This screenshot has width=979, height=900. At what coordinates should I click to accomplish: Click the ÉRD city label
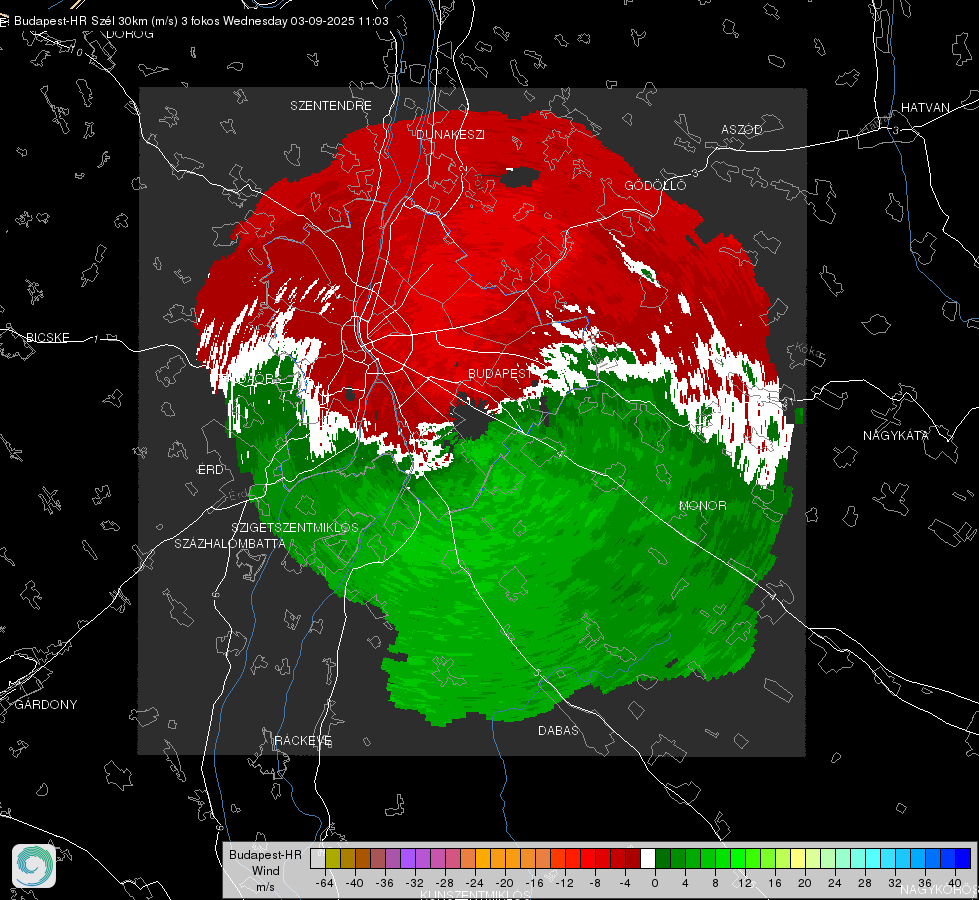click(210, 470)
